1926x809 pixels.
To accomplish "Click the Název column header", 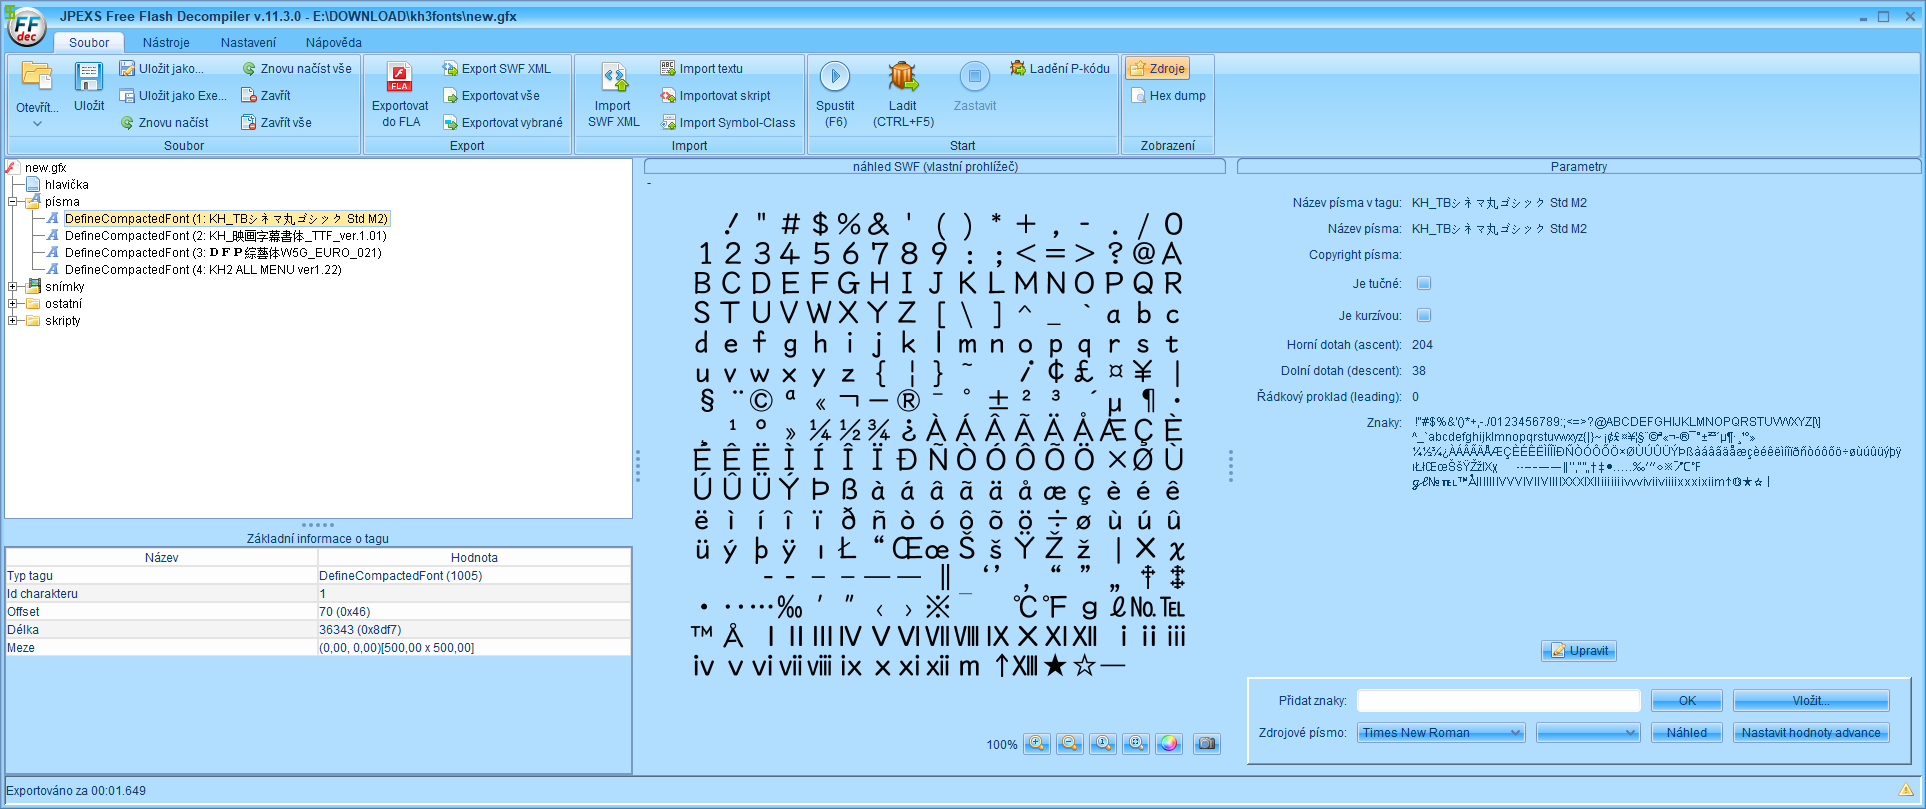I will [x=162, y=558].
